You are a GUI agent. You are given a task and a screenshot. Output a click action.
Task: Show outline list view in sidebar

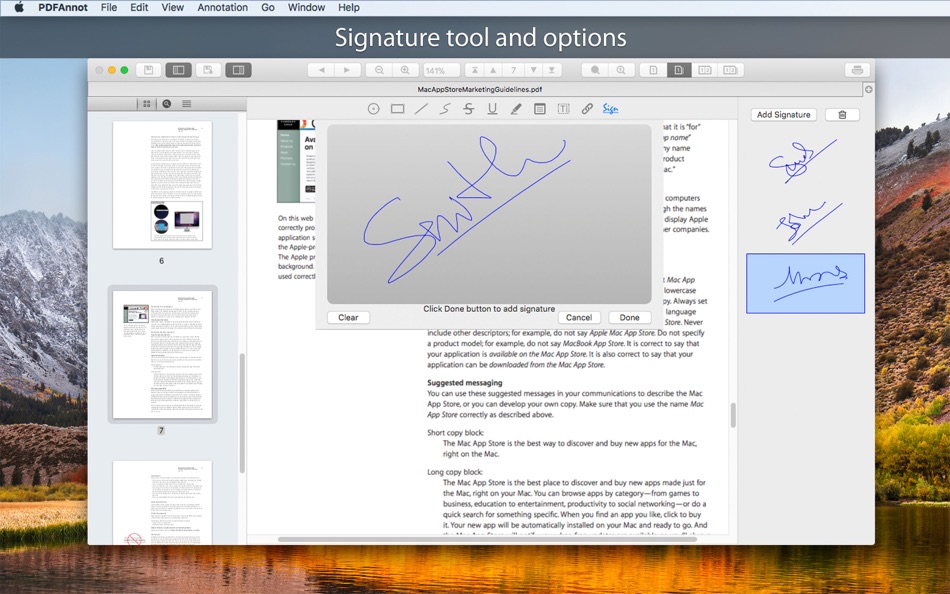pyautogui.click(x=187, y=104)
